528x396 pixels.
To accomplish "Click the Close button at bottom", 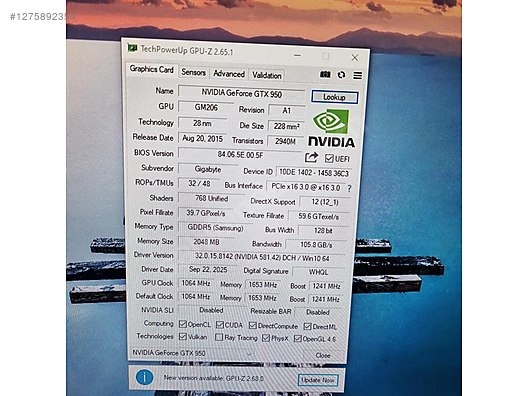I will [323, 355].
